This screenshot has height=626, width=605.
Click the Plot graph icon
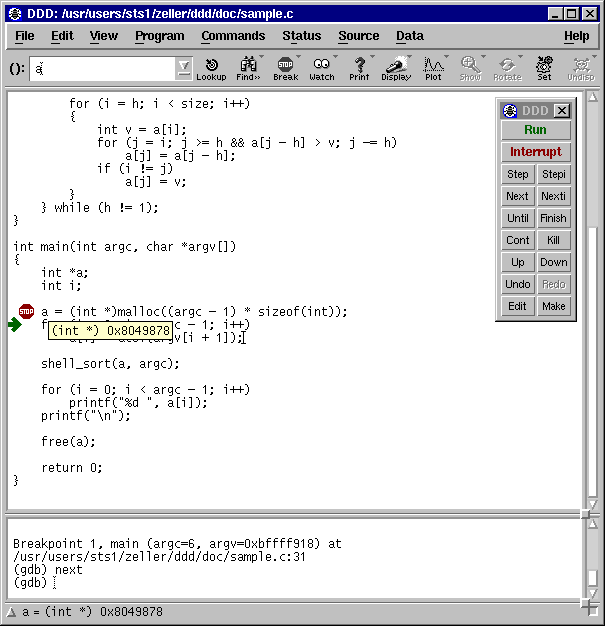433,69
